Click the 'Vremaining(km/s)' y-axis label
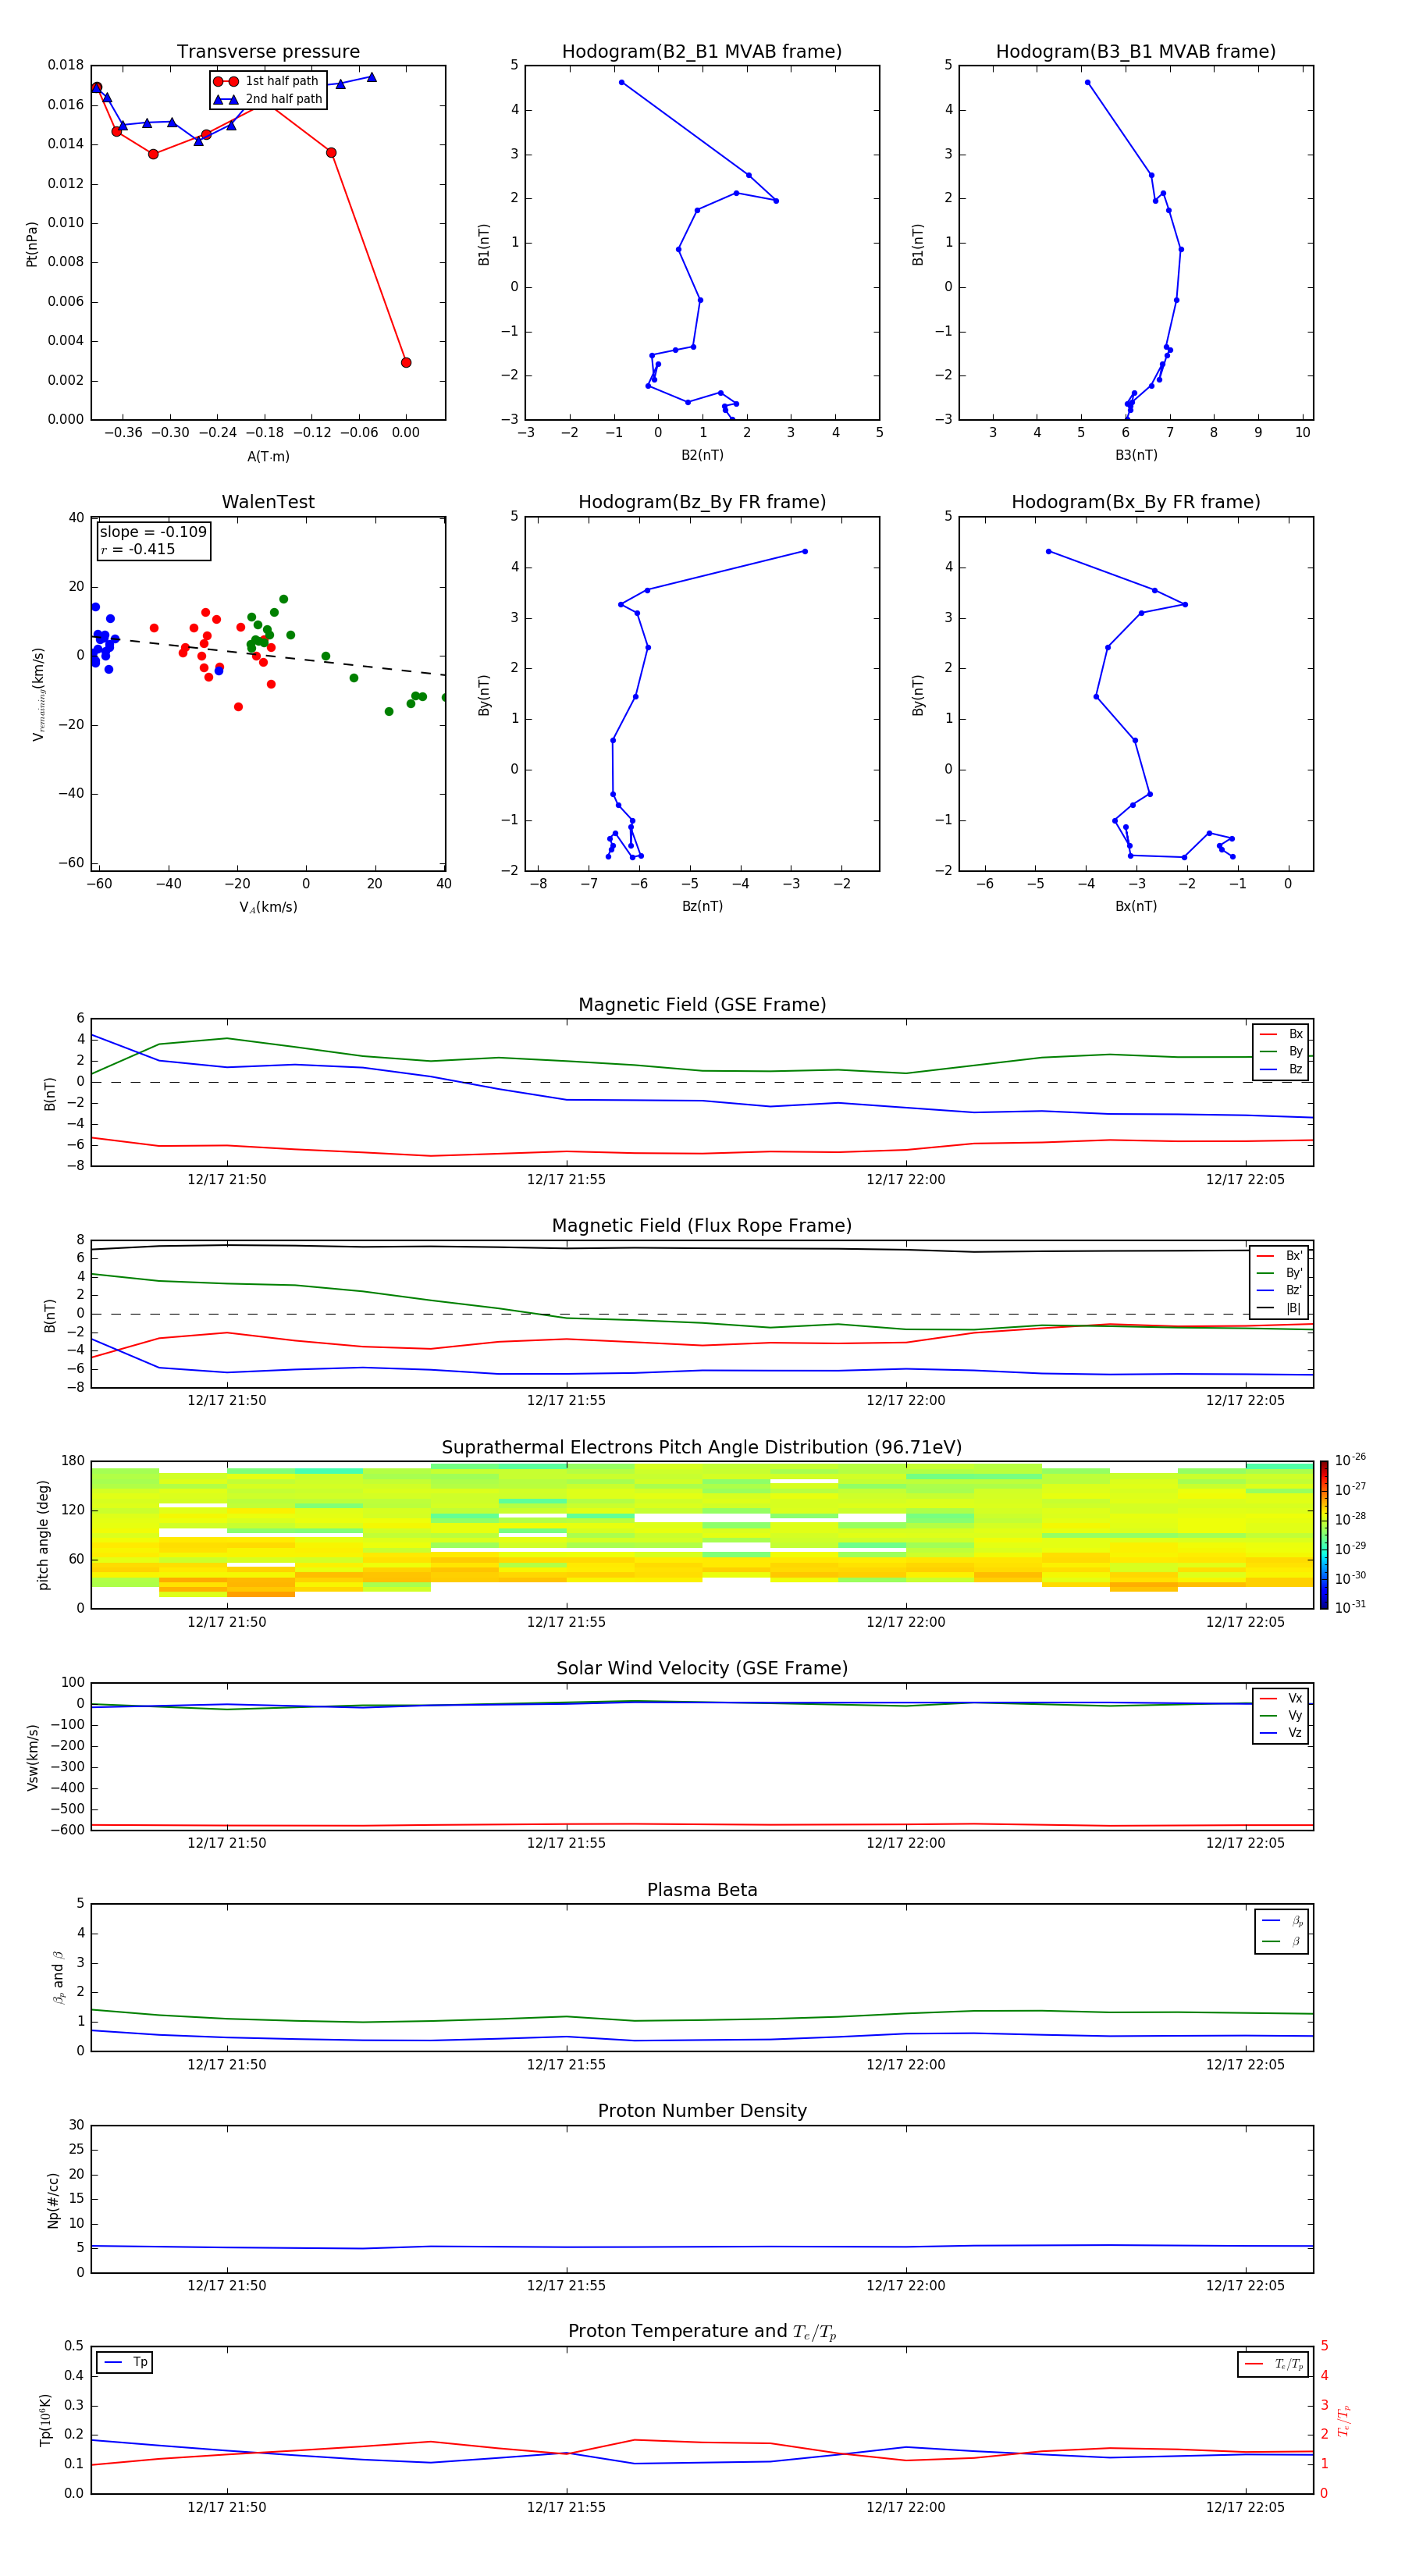The width and height of the screenshot is (1405, 2576). click(x=38, y=694)
